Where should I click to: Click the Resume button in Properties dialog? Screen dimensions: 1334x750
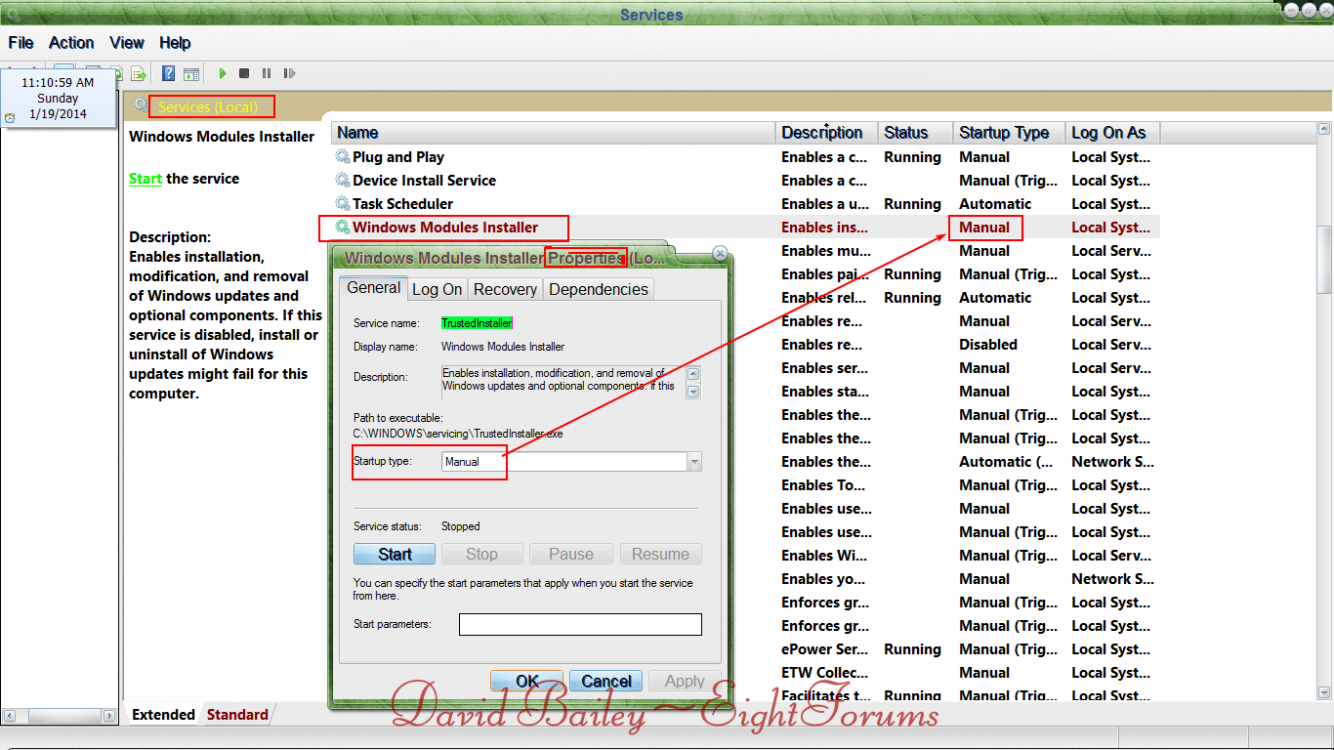pyautogui.click(x=660, y=554)
